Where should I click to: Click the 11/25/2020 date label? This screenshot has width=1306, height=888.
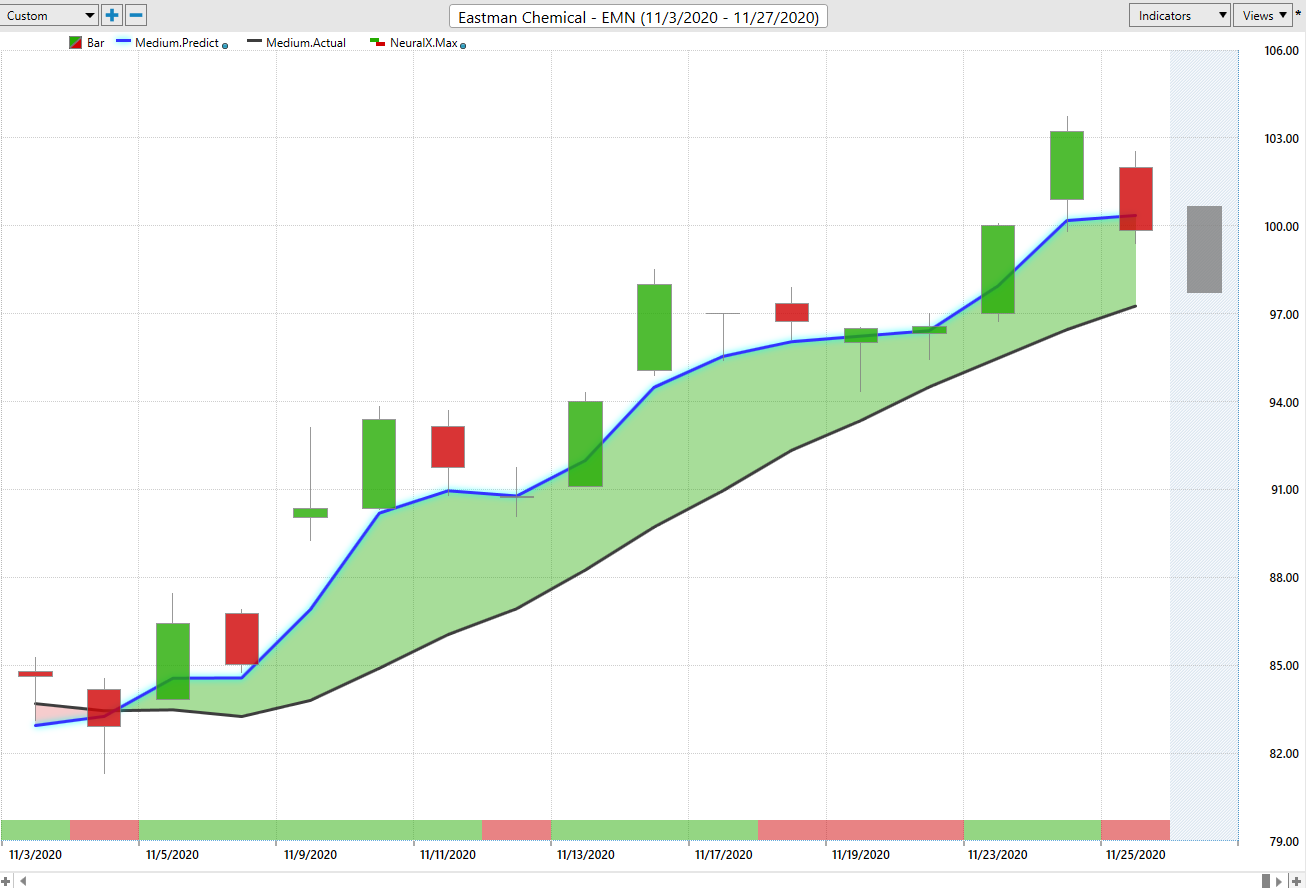point(1136,855)
